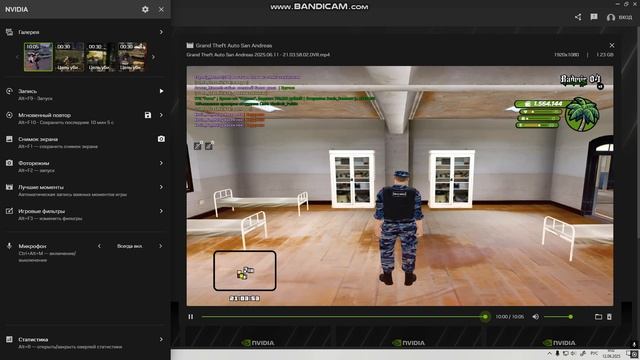
Task: Click the Лучшие моменты highlights icon
Action: tap(9, 187)
